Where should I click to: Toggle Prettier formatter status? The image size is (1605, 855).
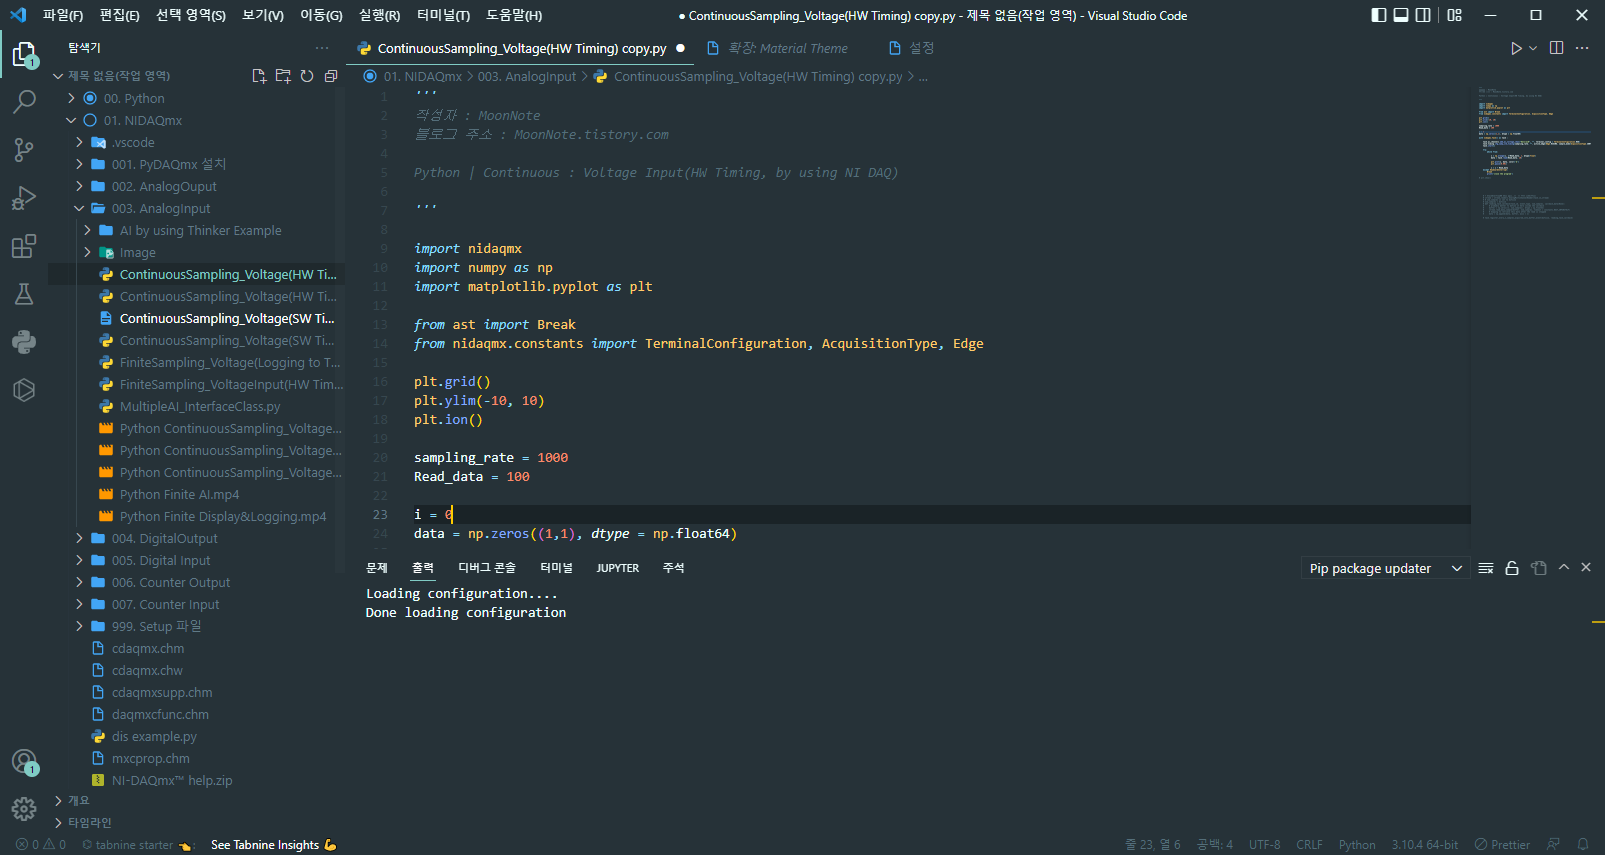pos(1502,844)
